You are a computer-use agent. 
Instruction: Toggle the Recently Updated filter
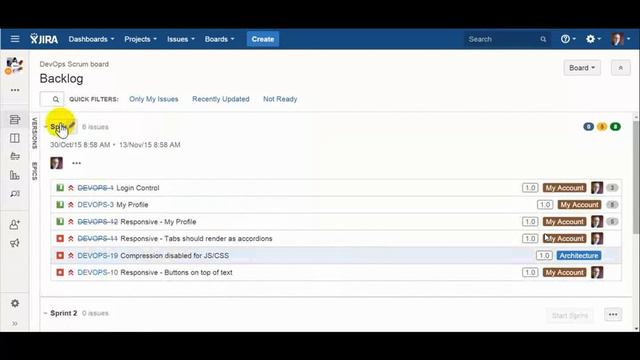(x=221, y=99)
